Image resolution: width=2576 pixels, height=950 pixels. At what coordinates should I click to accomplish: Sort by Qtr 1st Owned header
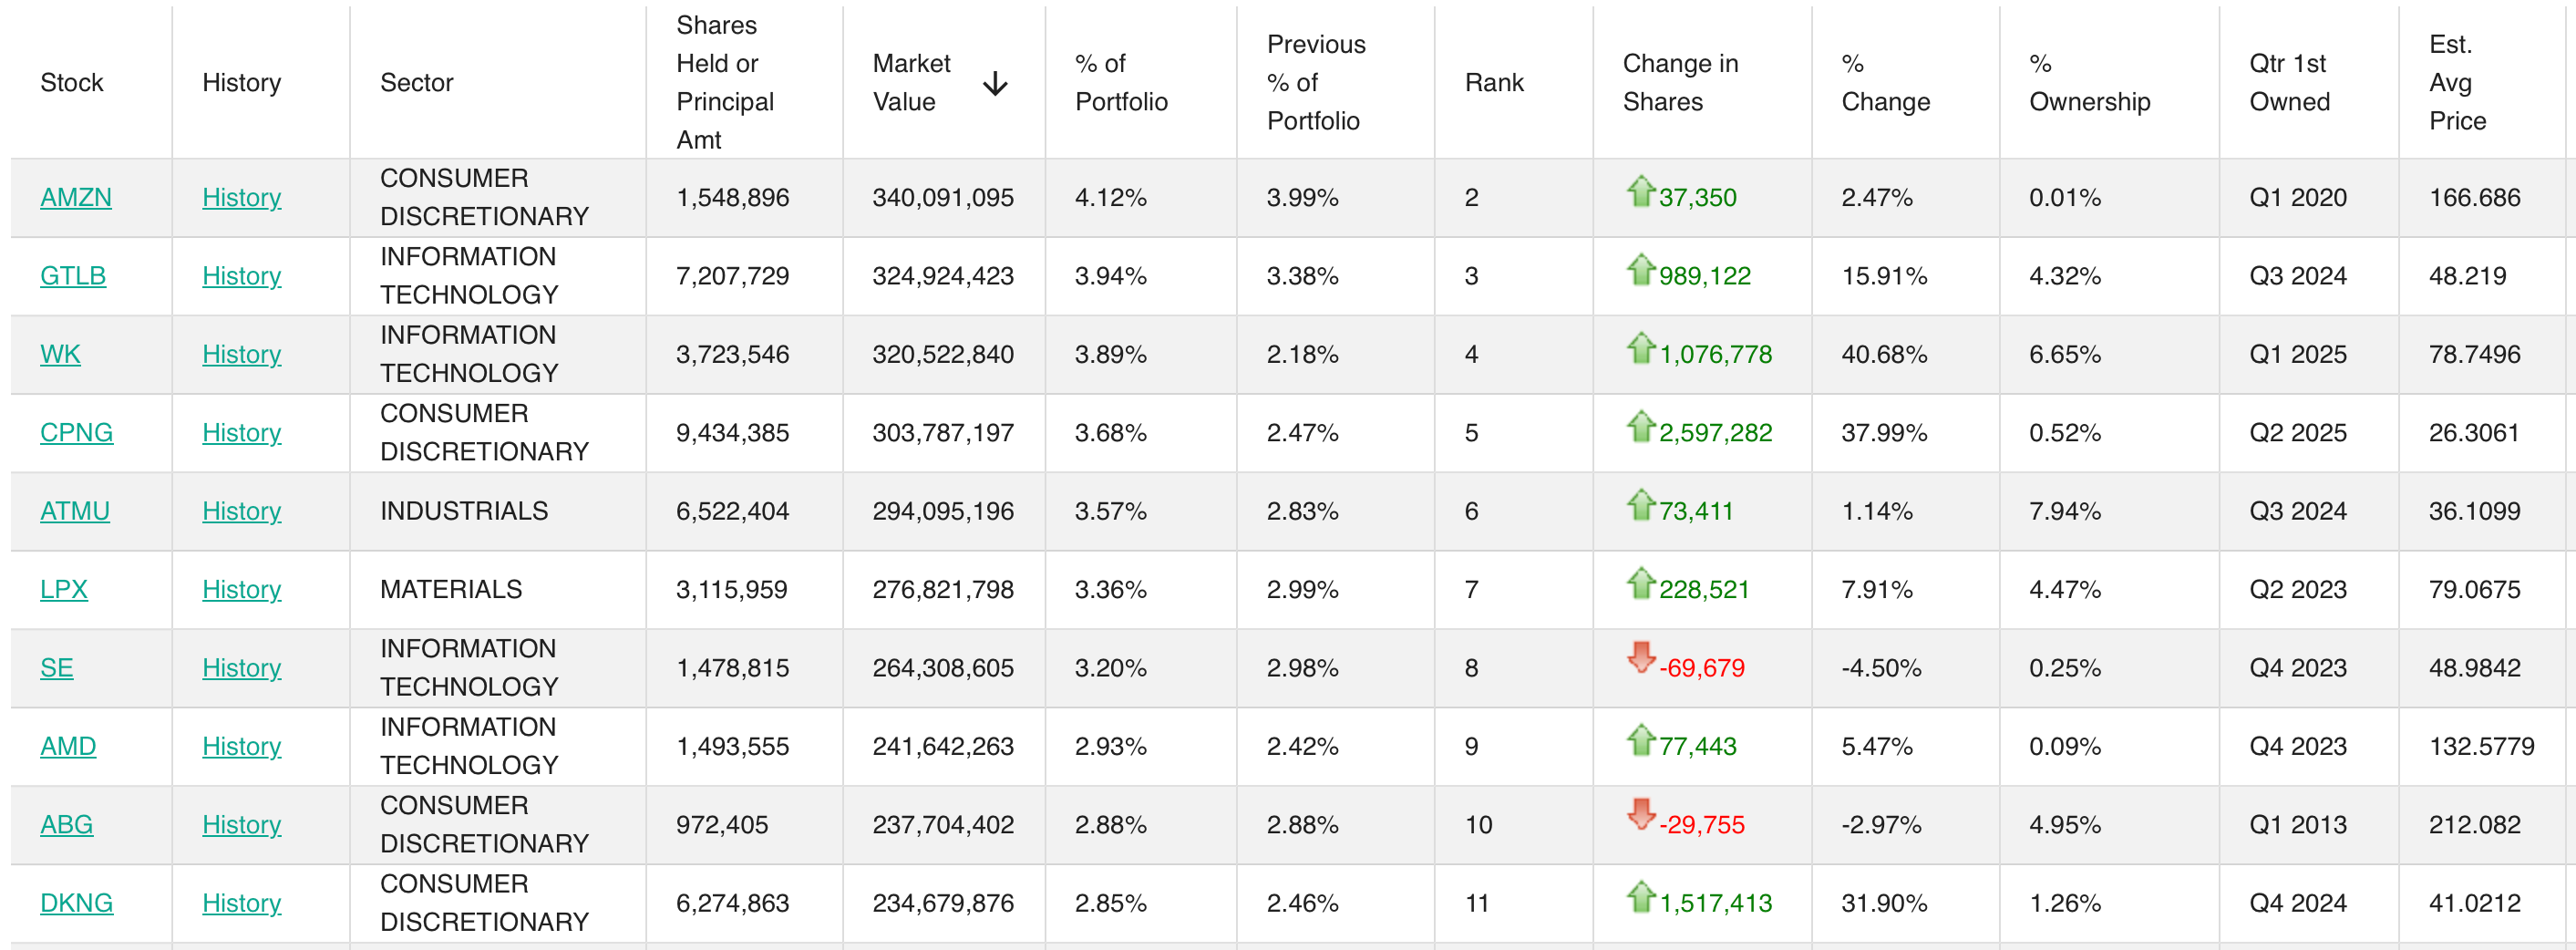[2289, 83]
